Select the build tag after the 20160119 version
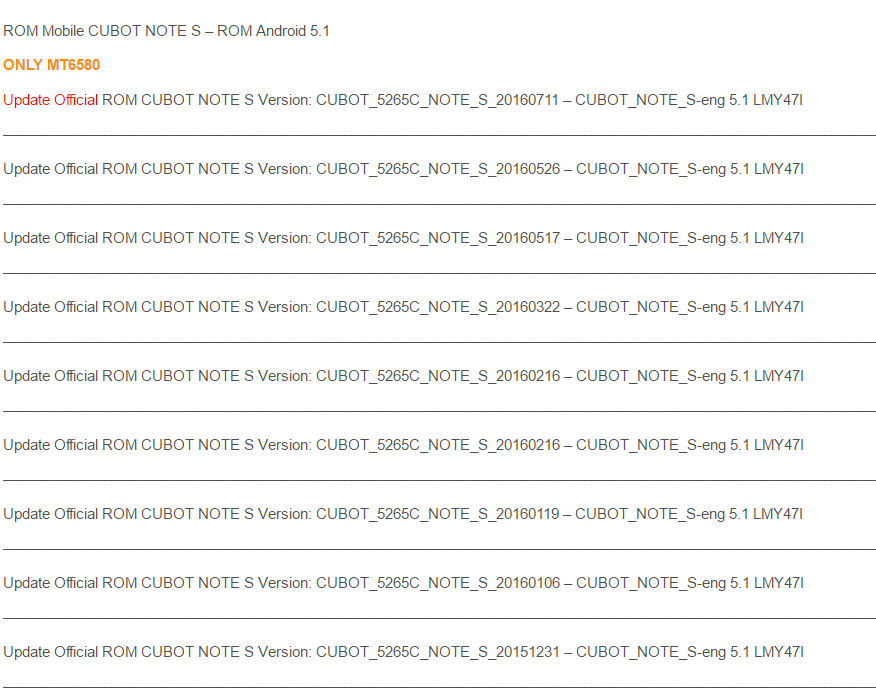Viewport: 876px width, 690px height. click(x=689, y=515)
